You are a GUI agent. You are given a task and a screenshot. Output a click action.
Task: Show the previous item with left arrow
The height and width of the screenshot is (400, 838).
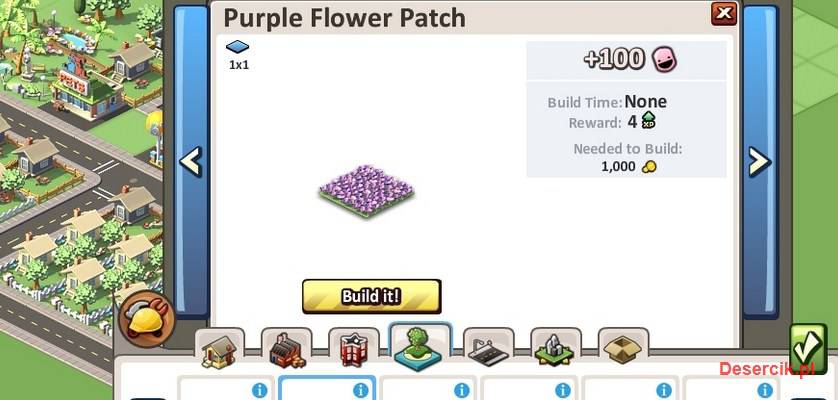pos(191,161)
